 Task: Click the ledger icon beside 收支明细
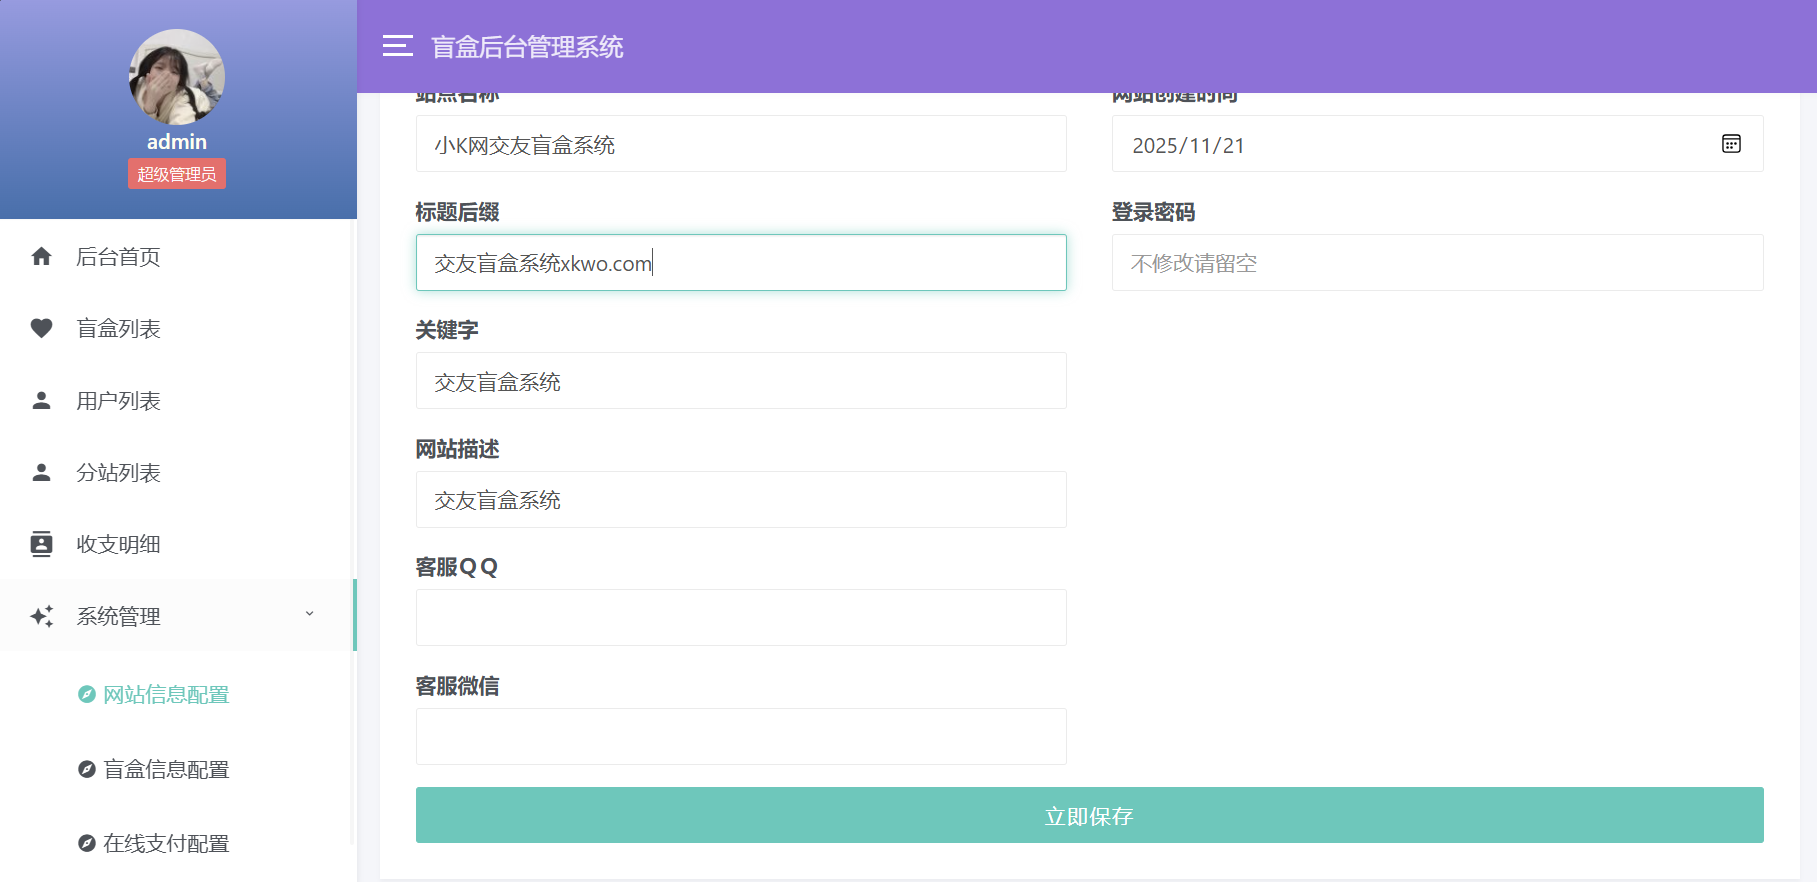pos(41,545)
